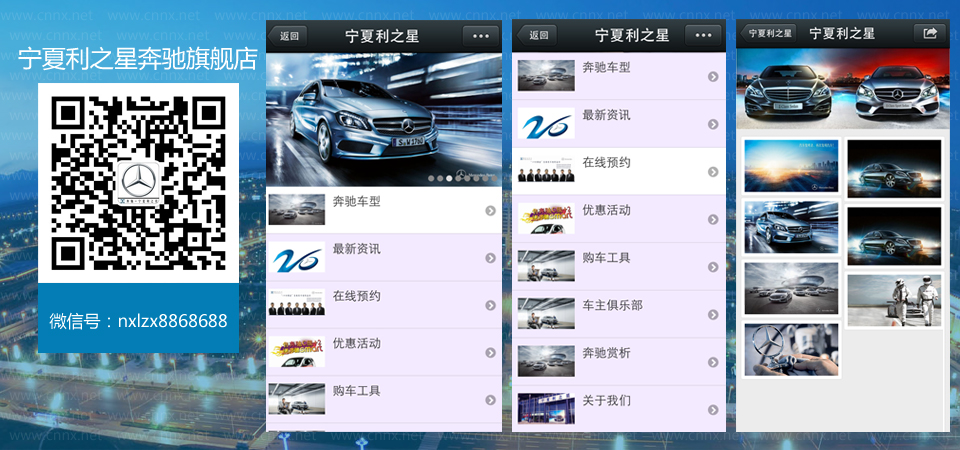960x450 pixels.
Task: Click the 最新资讯 text on the list-only screen
Action: (606, 115)
